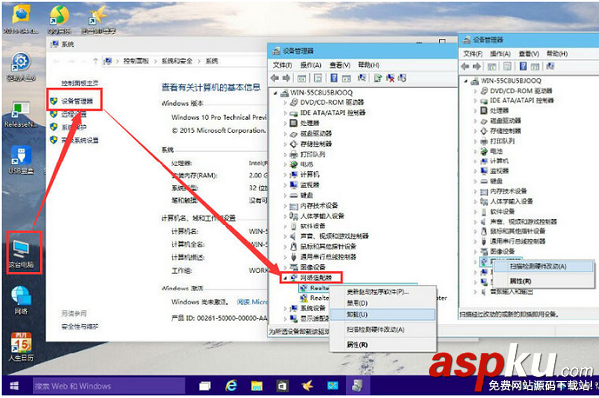Click the update driver icon in middle Device Manager toolbar

pos(377,78)
